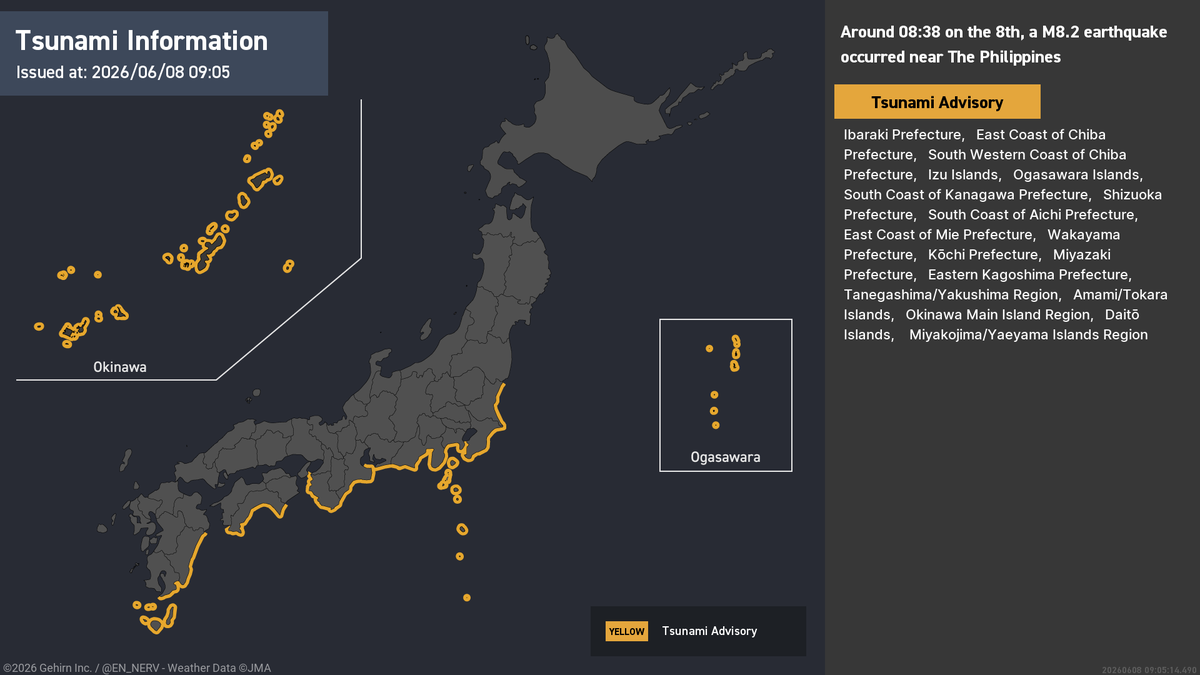Click the YELLOW legend badge
This screenshot has height=675, width=1200.
(x=627, y=631)
